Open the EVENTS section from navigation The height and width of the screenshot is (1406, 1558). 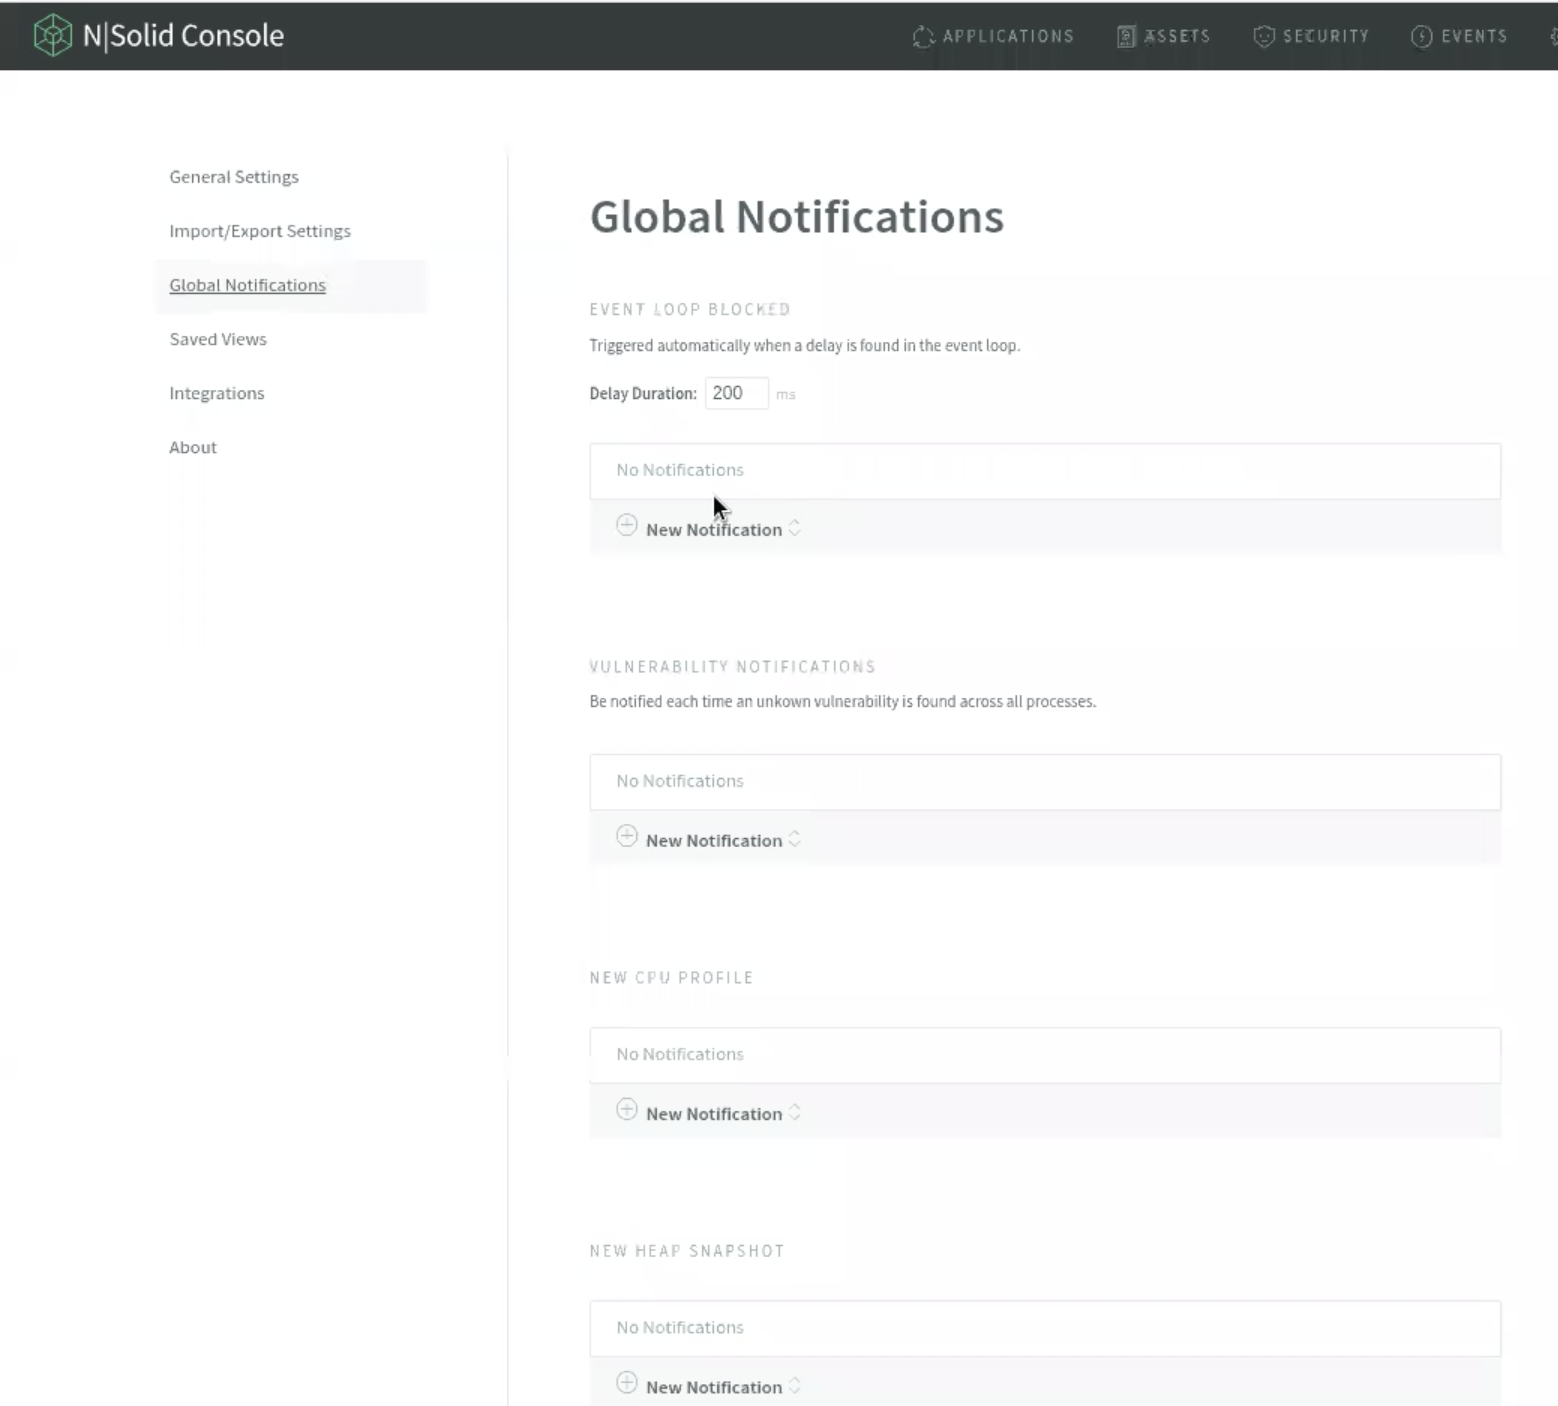coord(1474,36)
